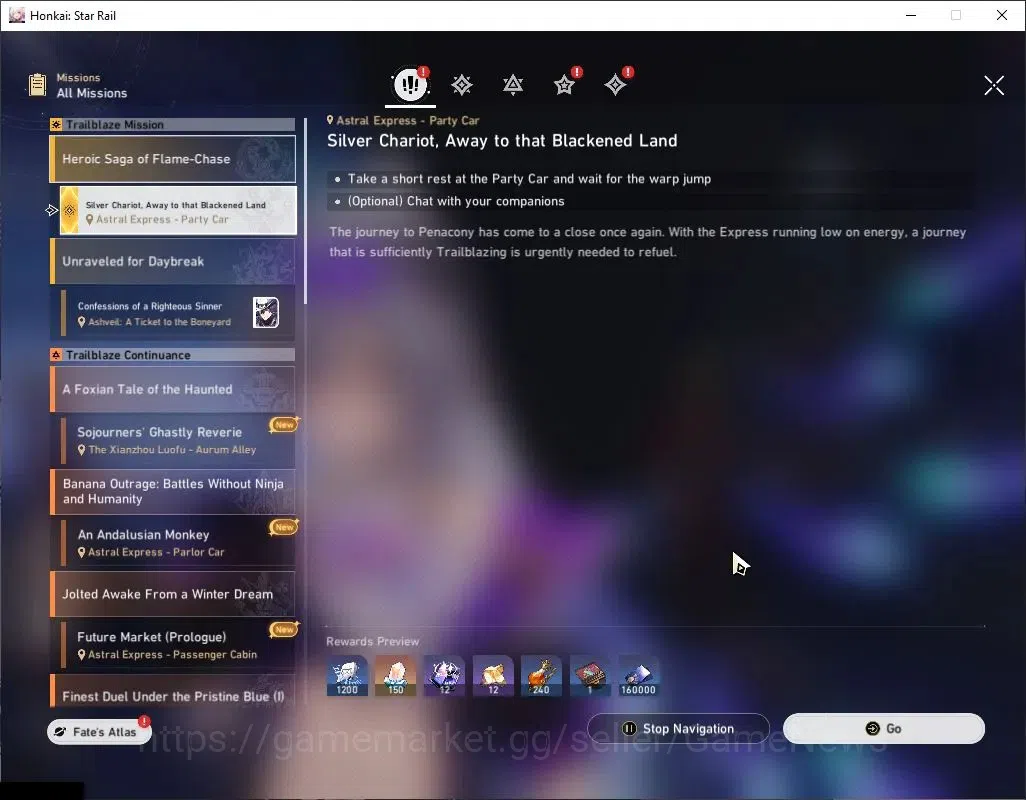Click the Rewards Preview label
Screen dimensions: 1026x800
(372, 641)
